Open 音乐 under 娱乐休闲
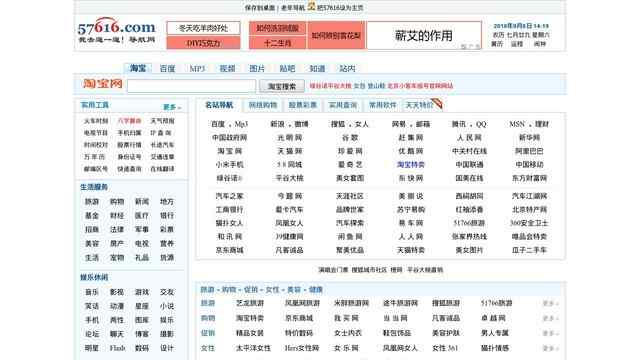 click(92, 292)
